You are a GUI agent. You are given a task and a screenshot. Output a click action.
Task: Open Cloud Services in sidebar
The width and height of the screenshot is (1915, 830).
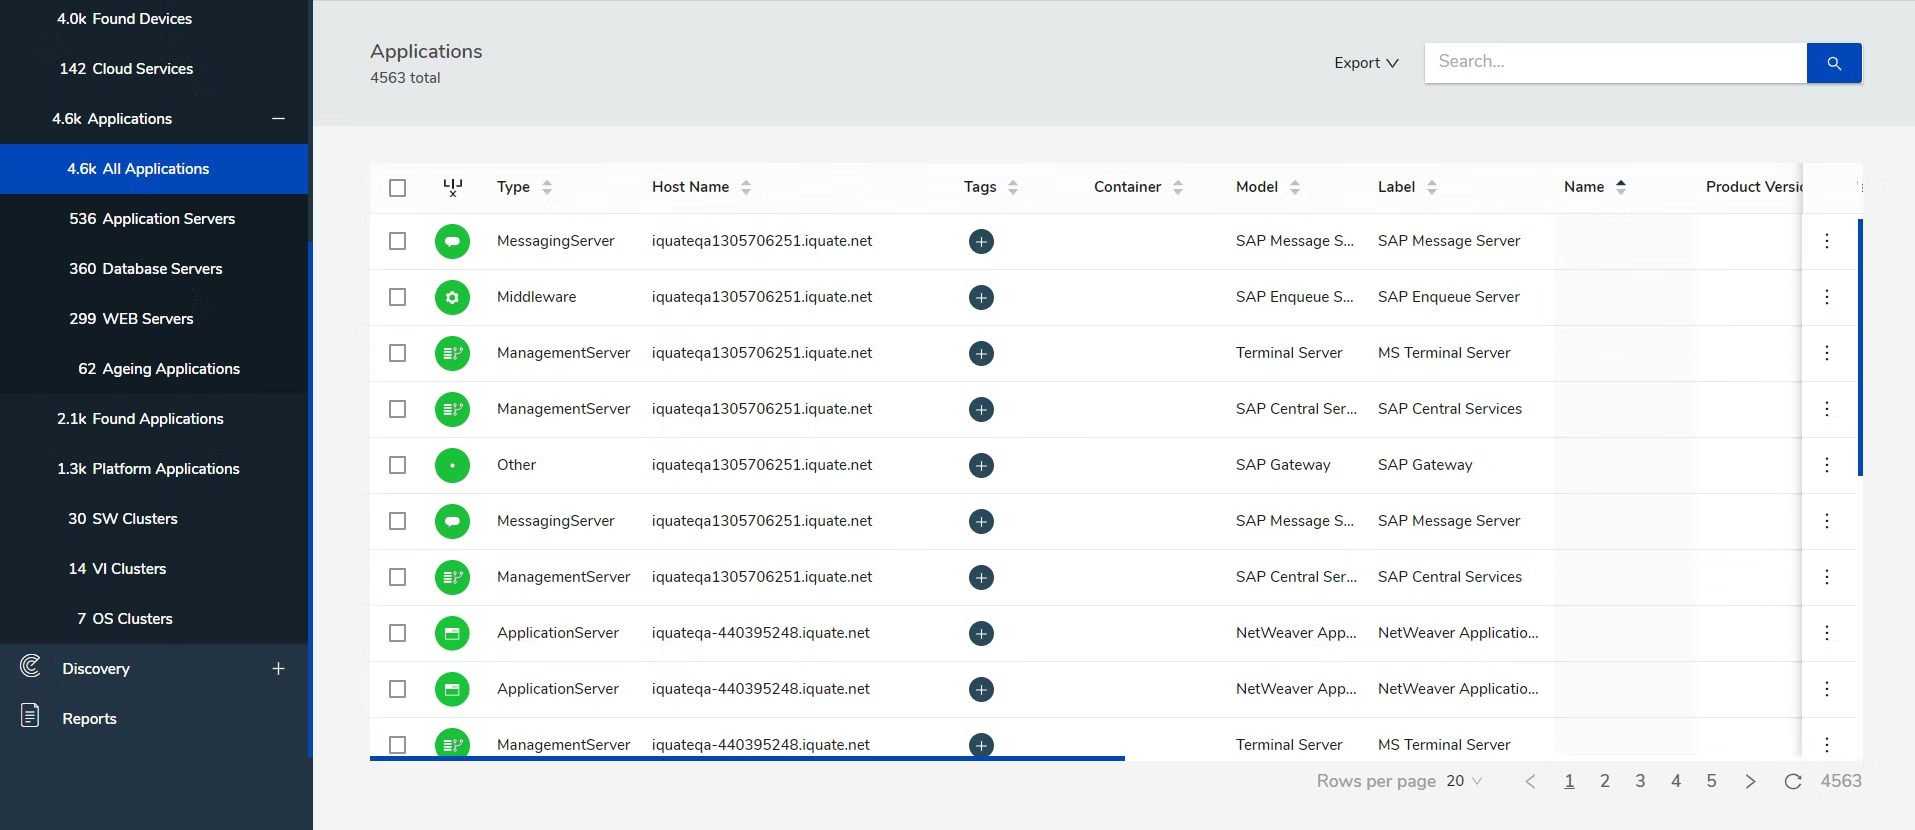[x=154, y=69]
